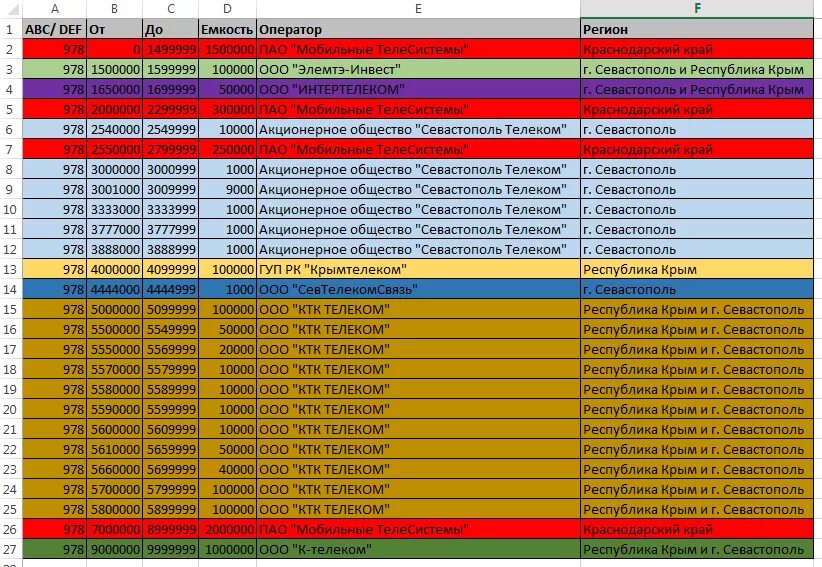Select cell 3777999 in row 11
Image resolution: width=822 pixels, height=567 pixels.
coord(170,229)
